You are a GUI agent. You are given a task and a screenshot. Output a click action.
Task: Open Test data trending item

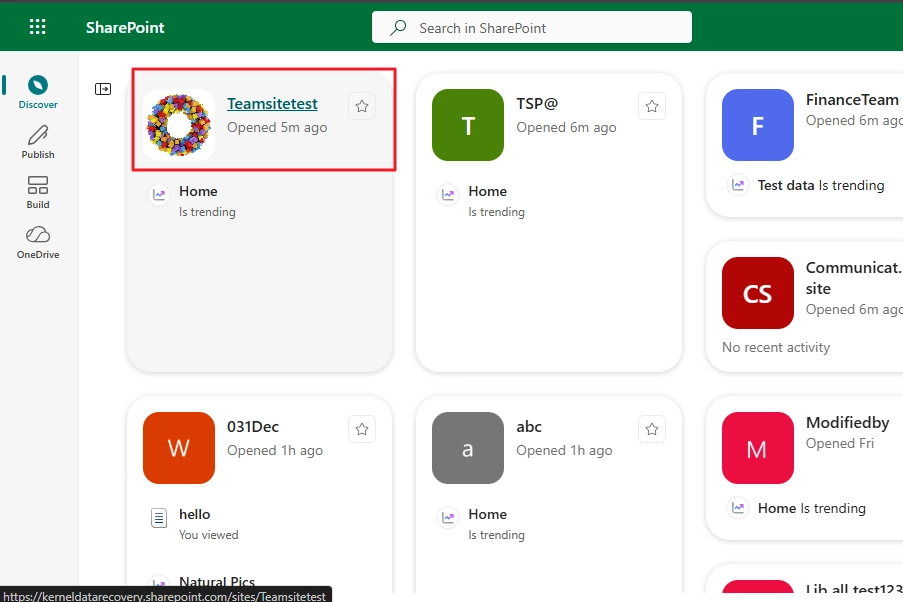(821, 185)
